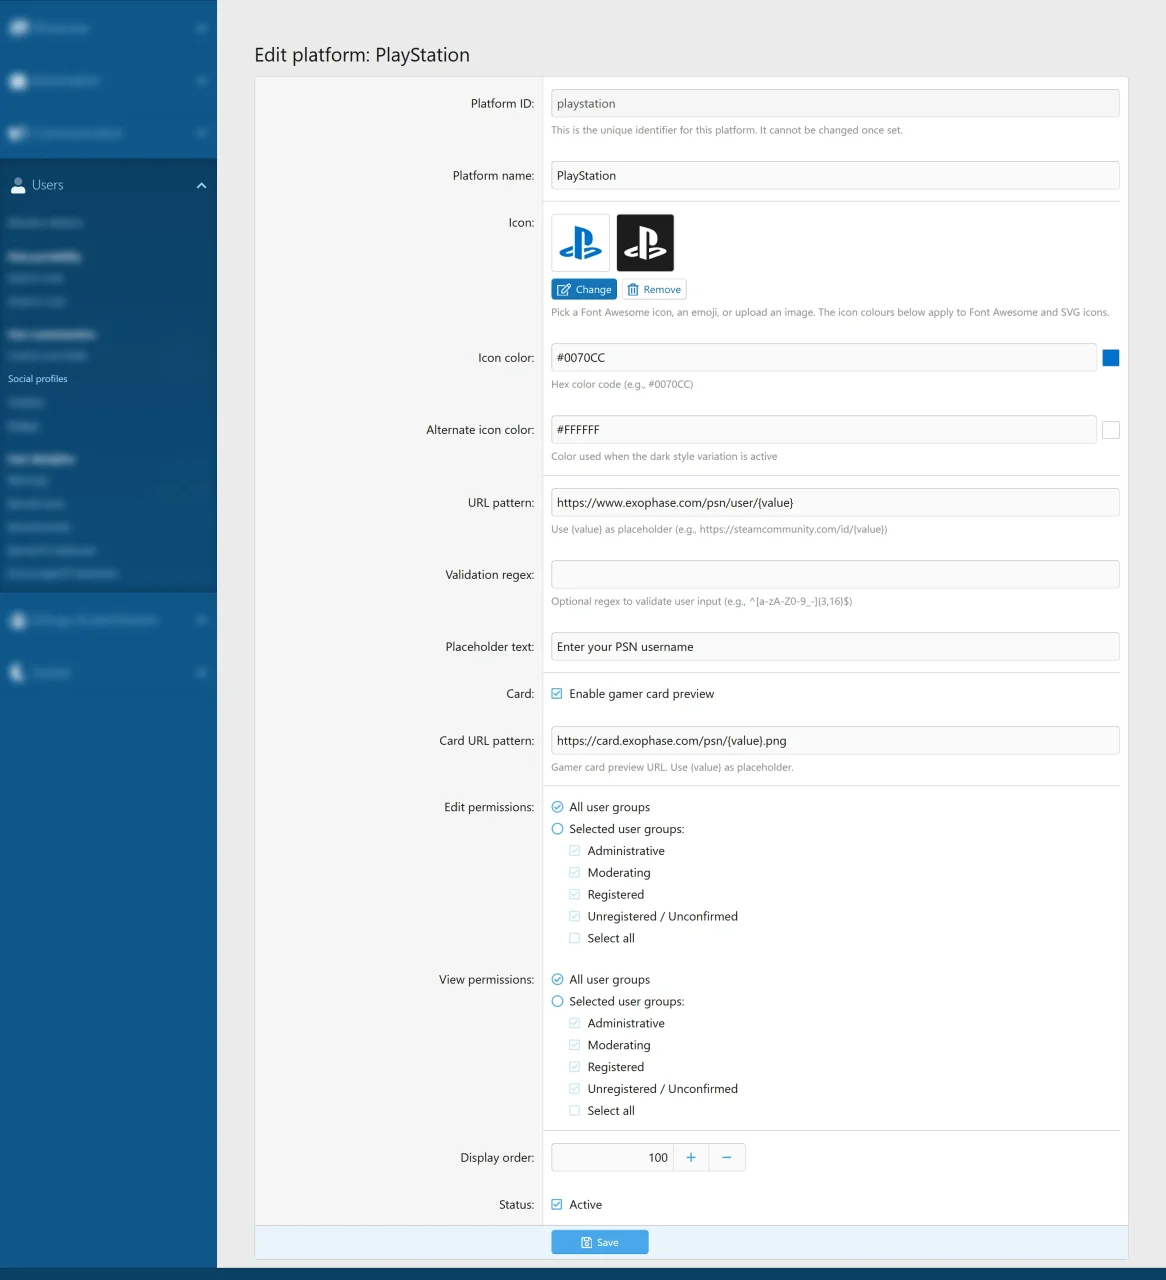Viewport: 1166px width, 1280px height.
Task: Focus the URL pattern field
Action: point(835,503)
